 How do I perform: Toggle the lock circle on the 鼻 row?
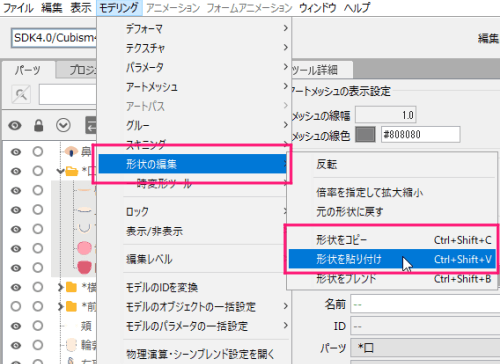[x=38, y=152]
